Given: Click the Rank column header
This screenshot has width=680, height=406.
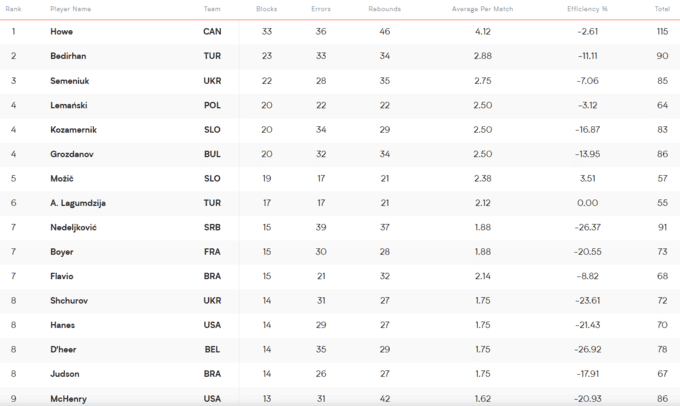Looking at the screenshot, I should pyautogui.click(x=13, y=9).
